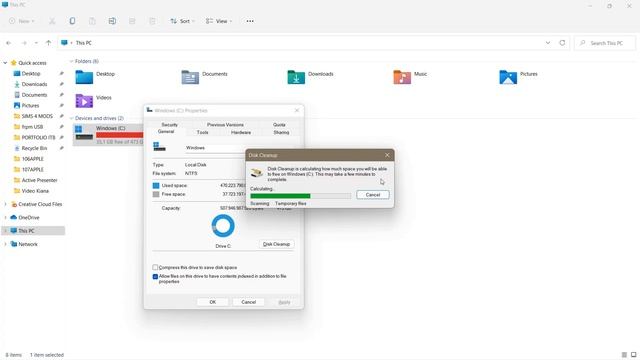Expand the OneDrive tree node

(5, 218)
